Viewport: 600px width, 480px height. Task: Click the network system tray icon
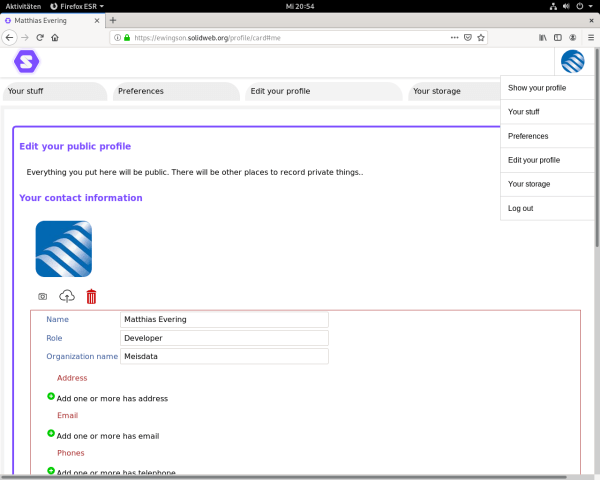tap(553, 6)
